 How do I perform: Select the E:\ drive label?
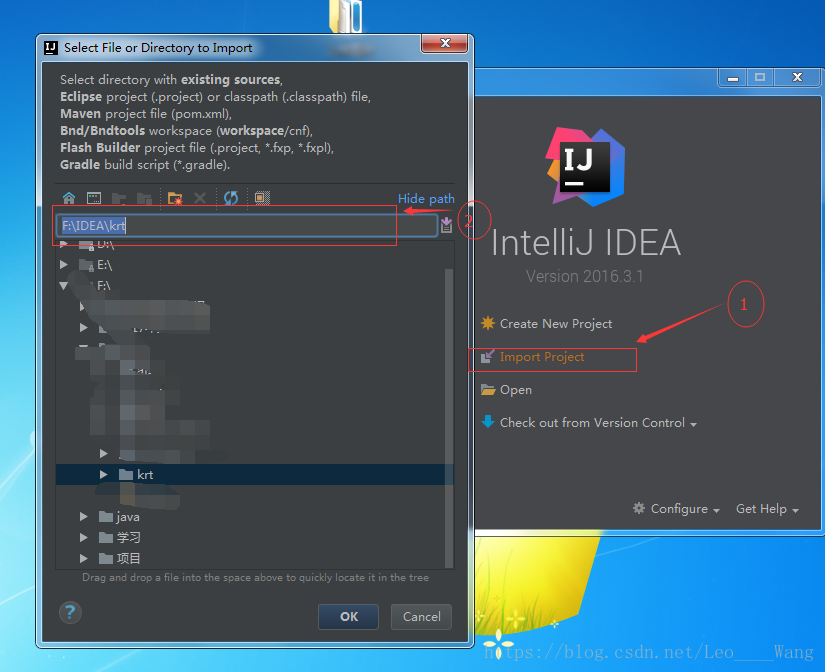coord(104,265)
